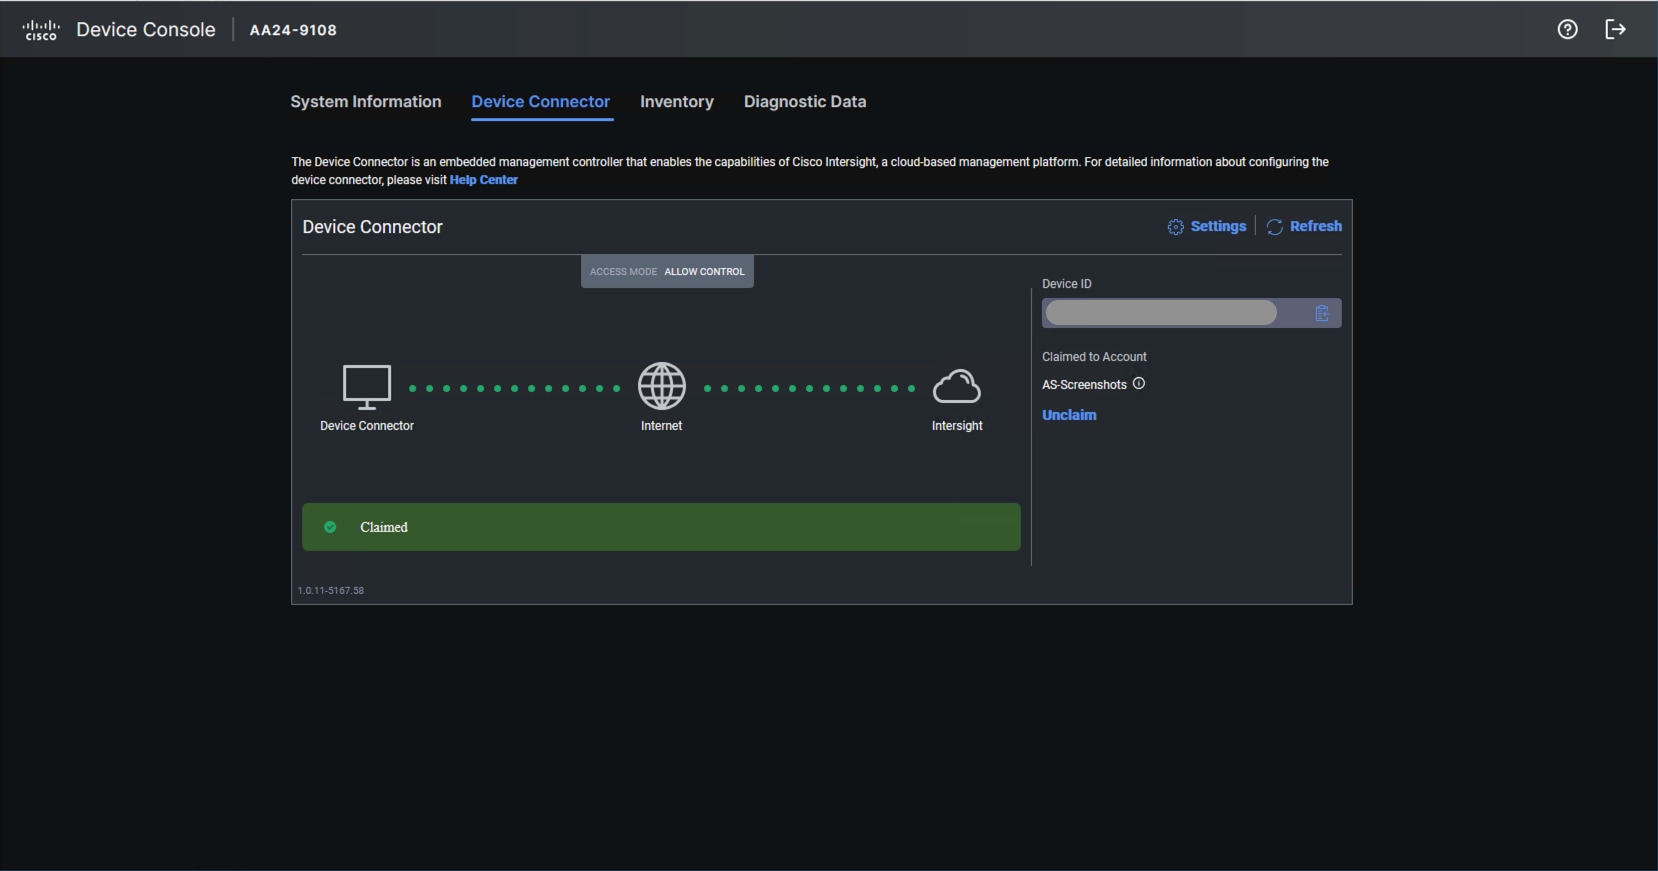Click the Device Console title text

click(146, 30)
